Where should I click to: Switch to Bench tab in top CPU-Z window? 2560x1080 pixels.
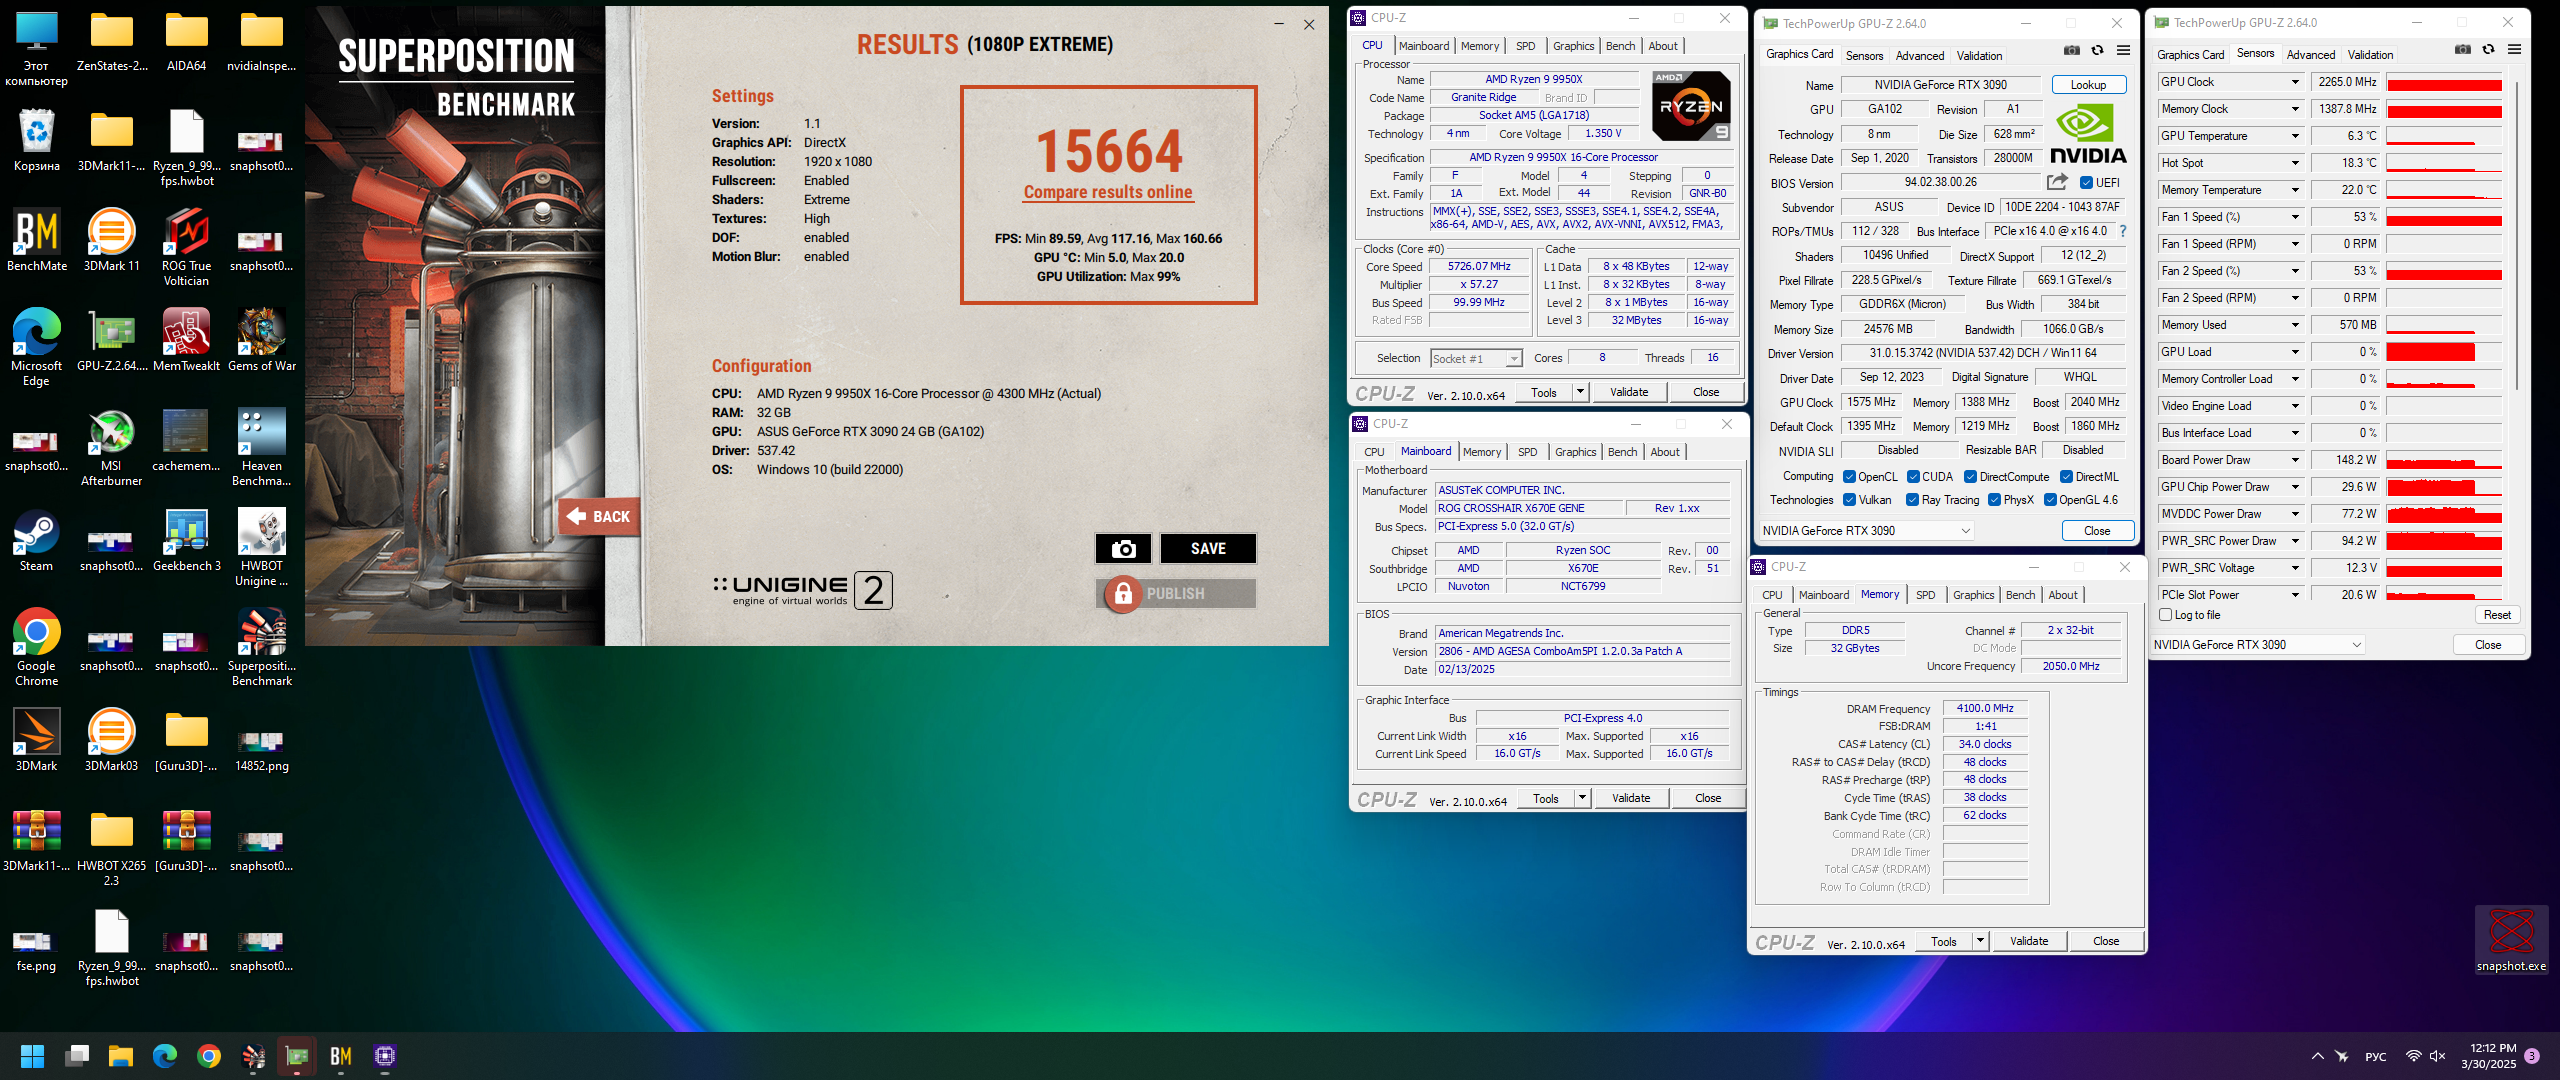[1621, 46]
